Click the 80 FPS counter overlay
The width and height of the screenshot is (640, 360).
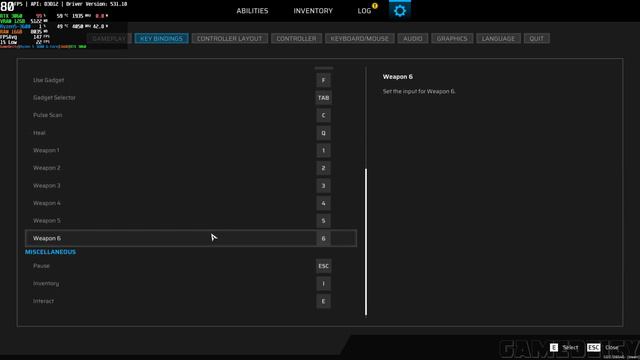7,7
